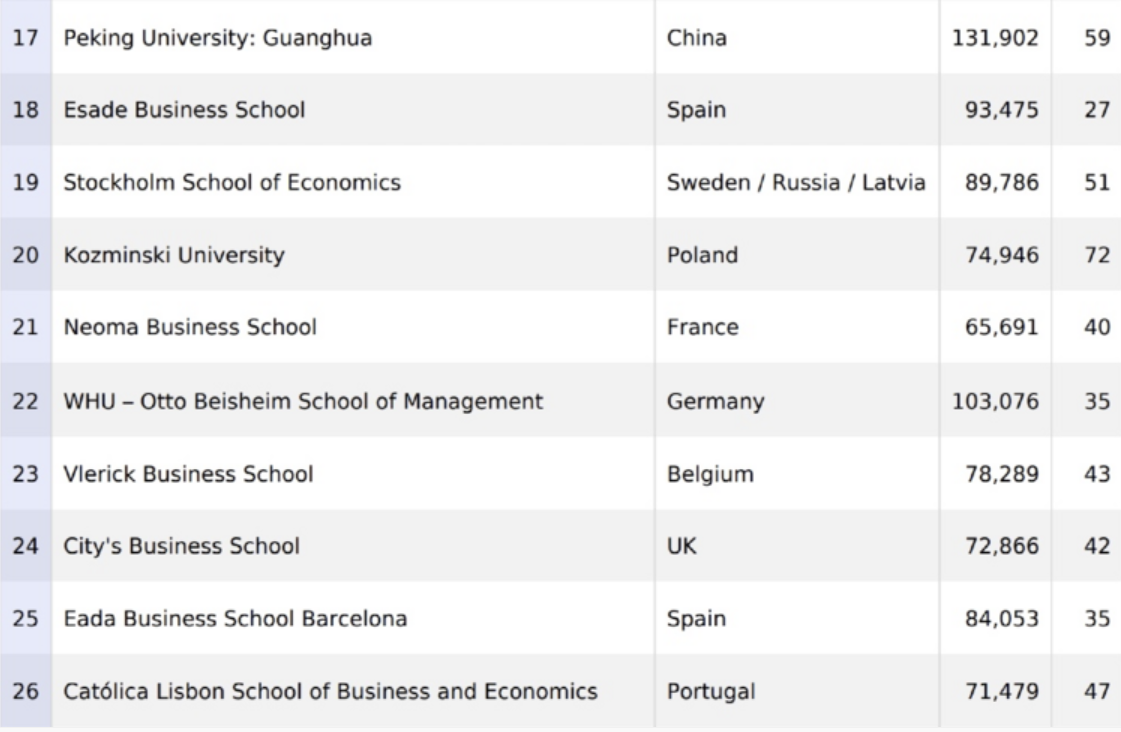This screenshot has height=732, width=1121.
Task: Click the China country cell
Action: pyautogui.click(x=697, y=39)
